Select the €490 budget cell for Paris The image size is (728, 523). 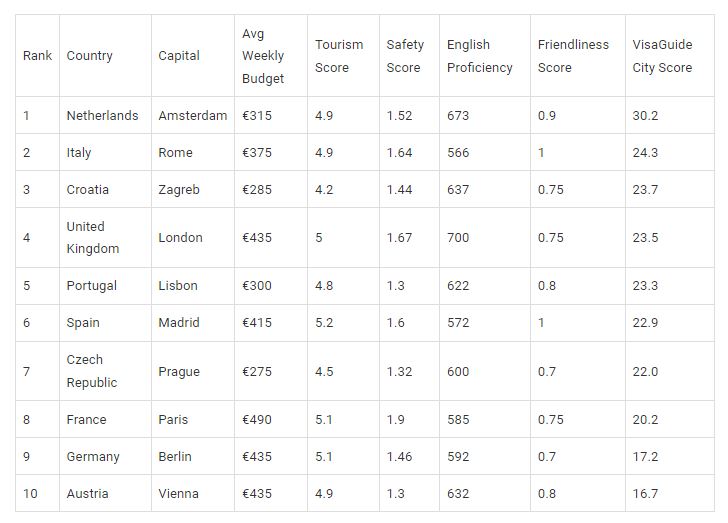pos(271,419)
